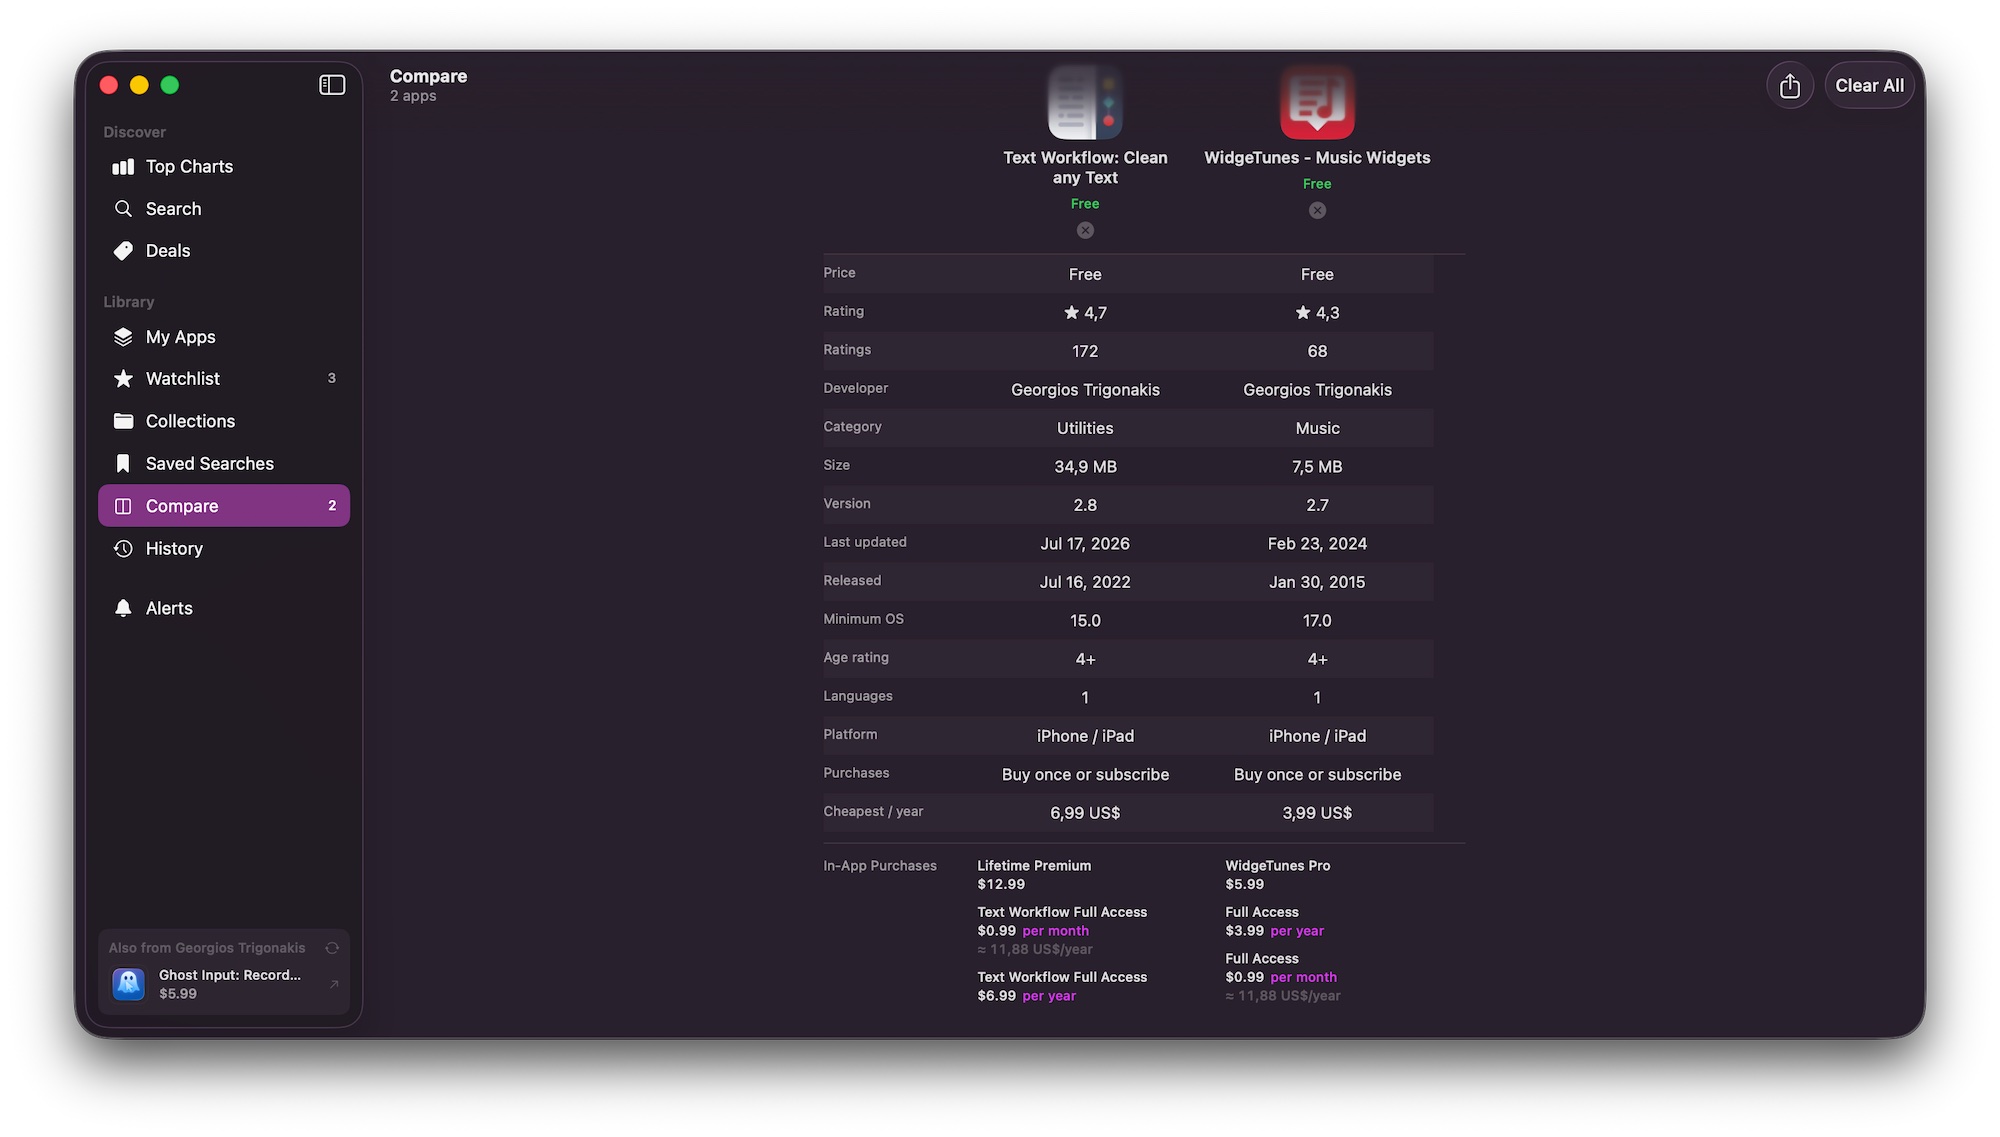Open Ghost Input app icon
The width and height of the screenshot is (2000, 1137).
coord(129,984)
